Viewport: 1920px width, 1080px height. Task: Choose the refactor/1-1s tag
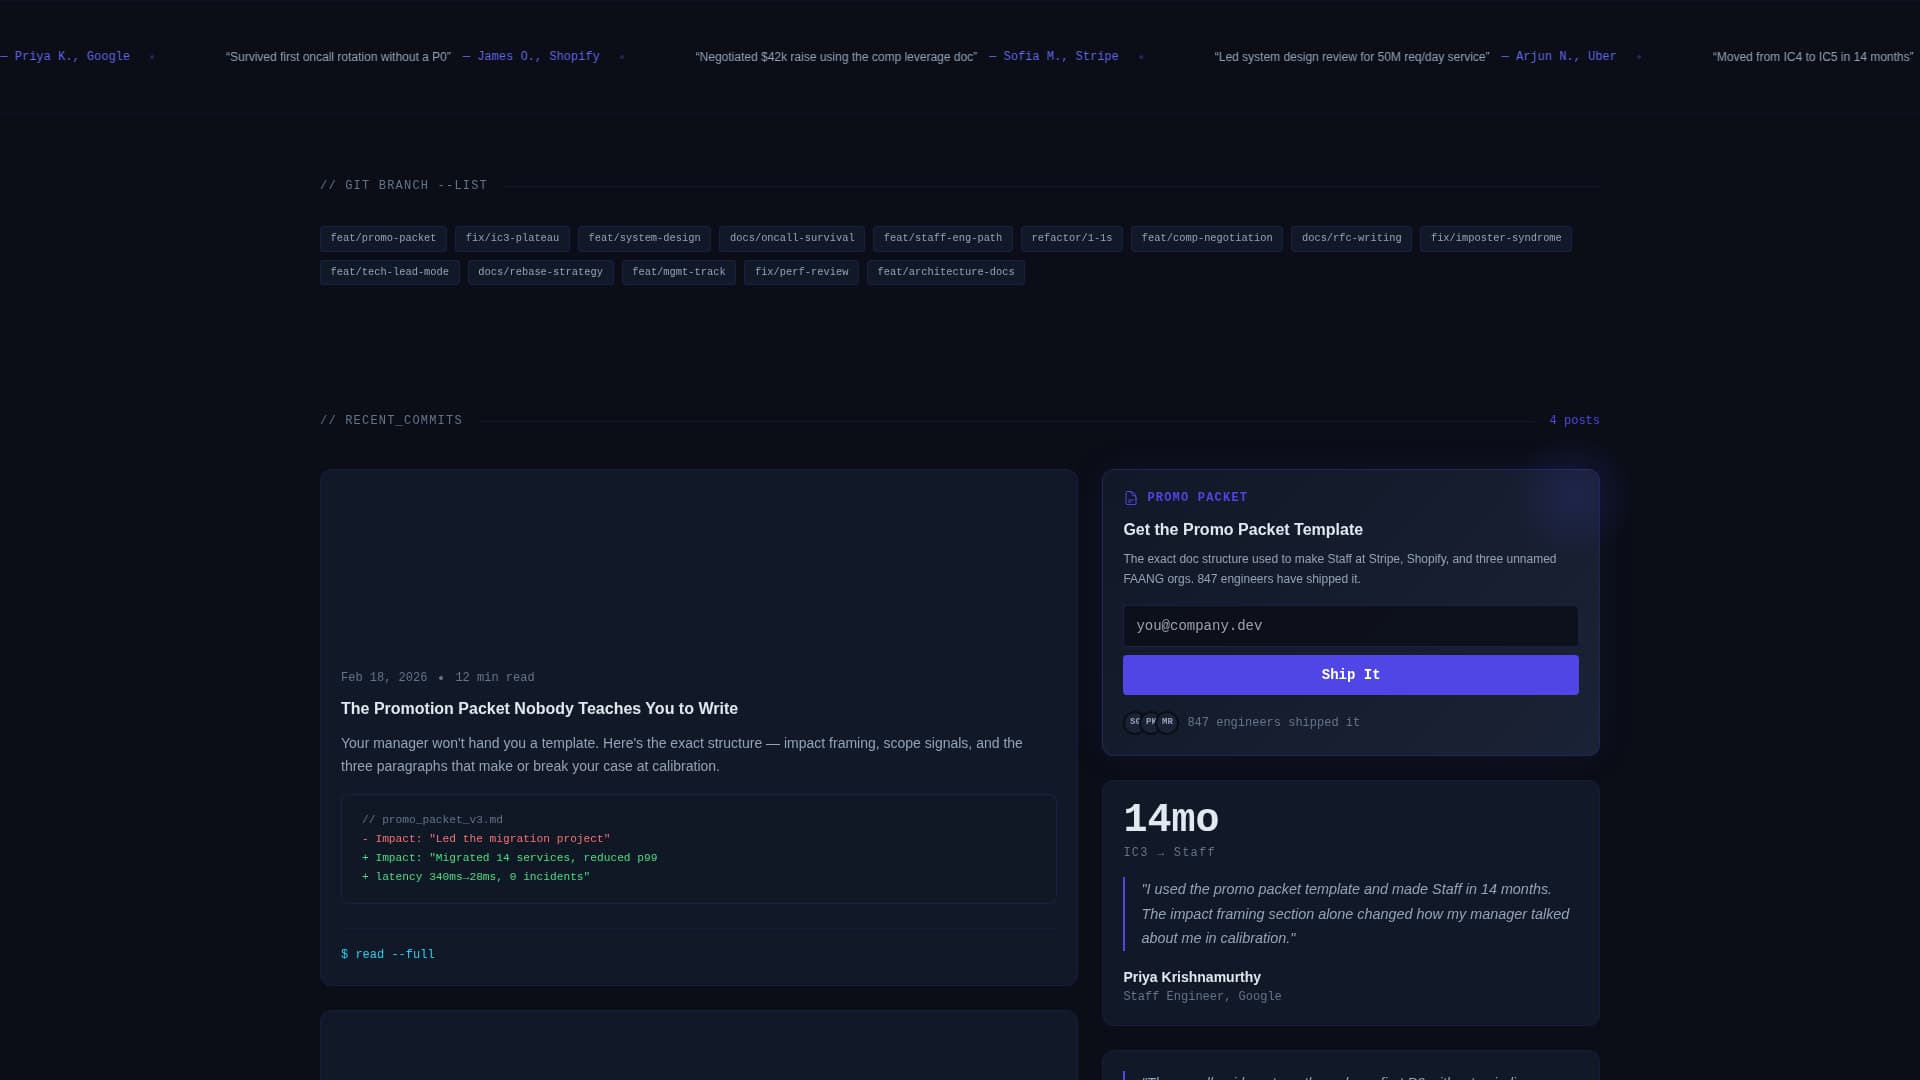[x=1072, y=238]
